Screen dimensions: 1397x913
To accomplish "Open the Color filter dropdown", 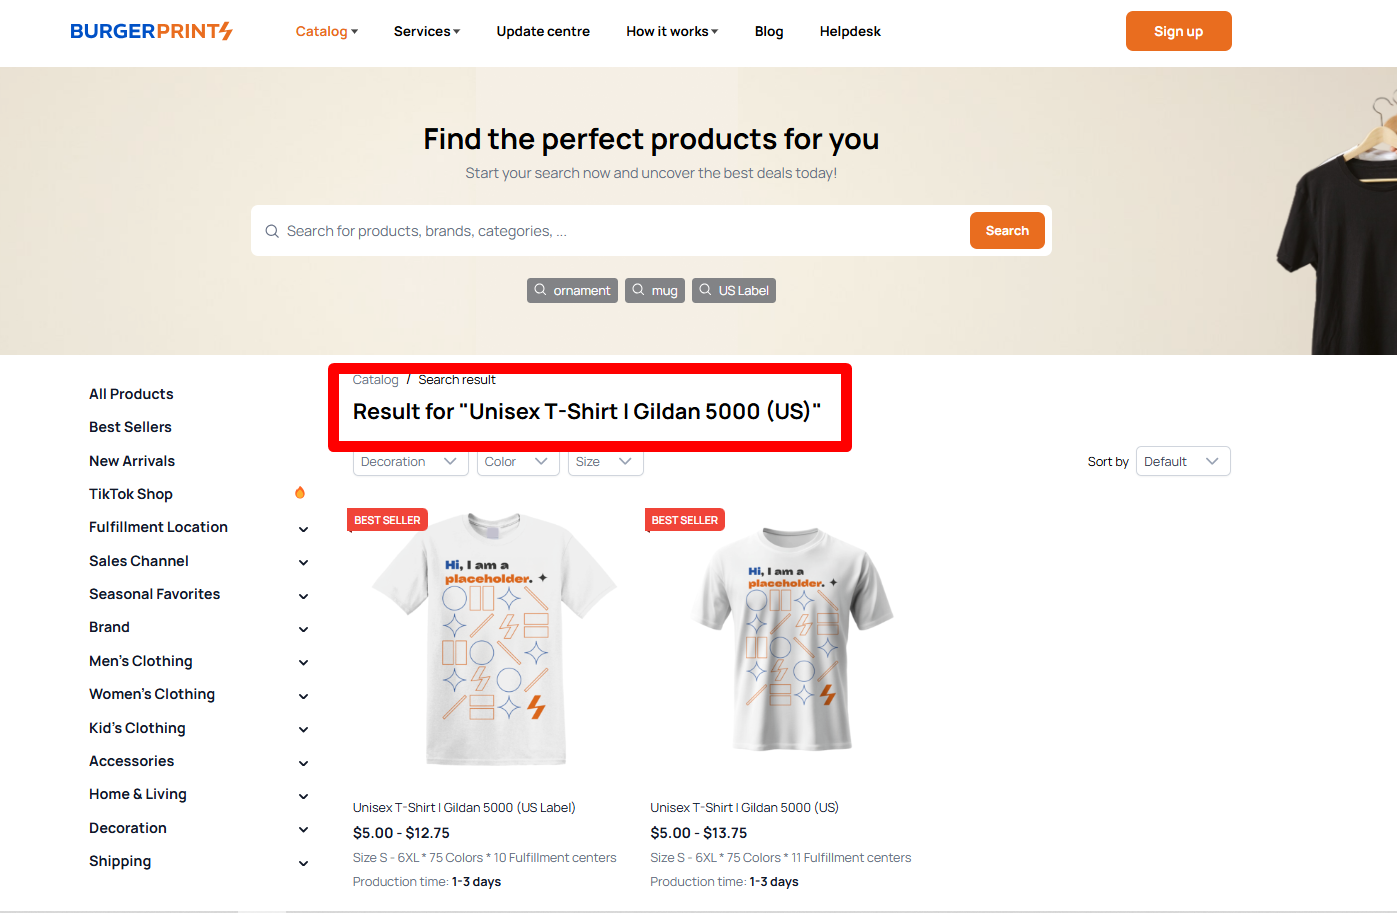I will coord(517,462).
